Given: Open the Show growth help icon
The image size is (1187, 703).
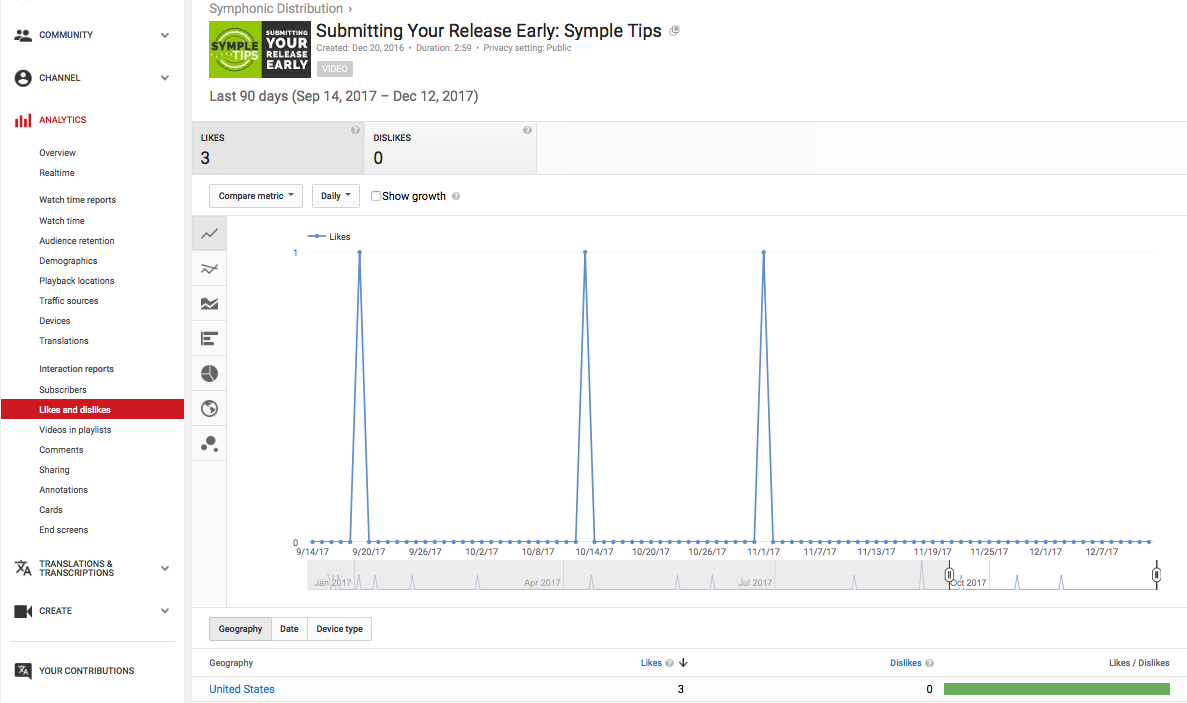Looking at the screenshot, I should (456, 196).
